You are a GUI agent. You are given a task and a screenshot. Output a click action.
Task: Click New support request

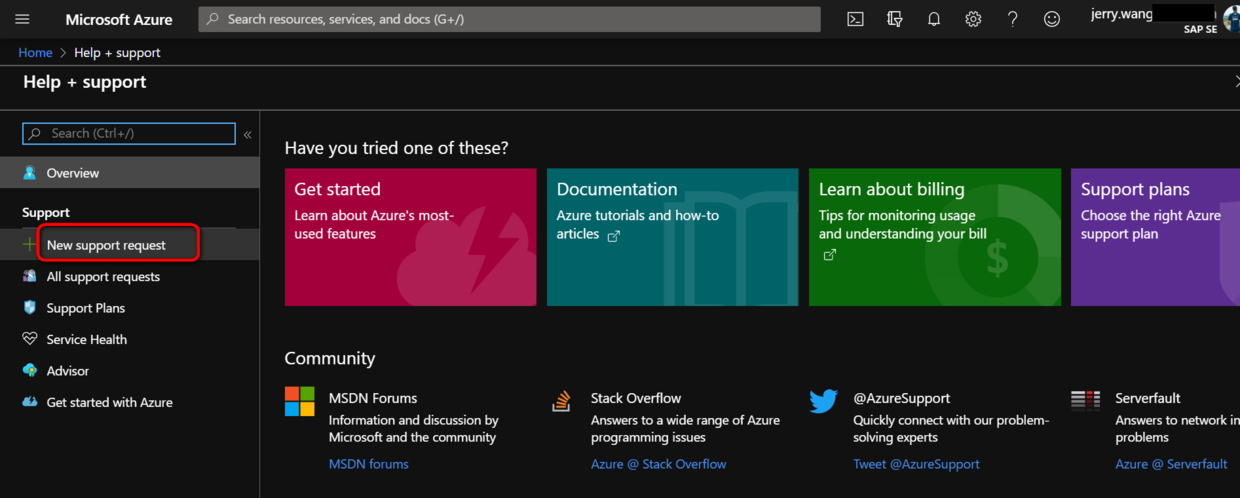pos(106,245)
